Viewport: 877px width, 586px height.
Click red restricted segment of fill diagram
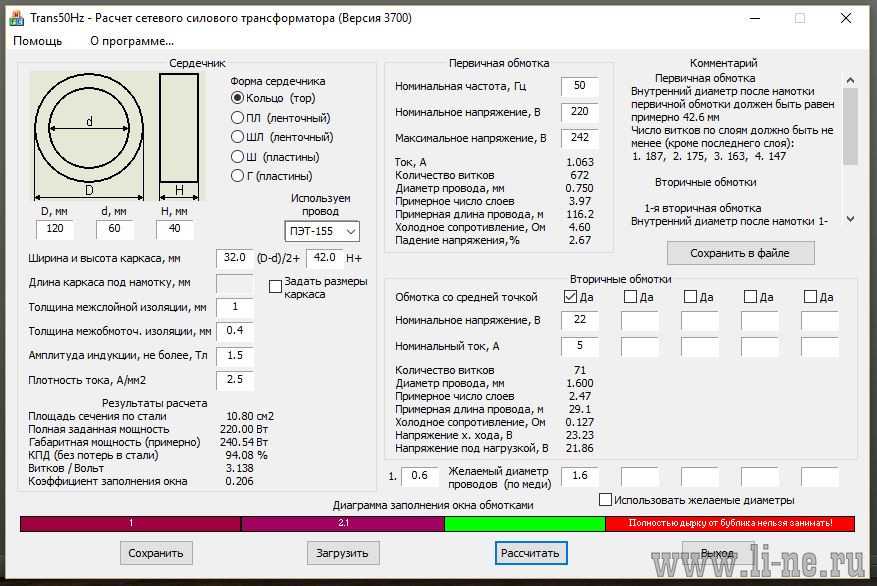pyautogui.click(x=730, y=523)
